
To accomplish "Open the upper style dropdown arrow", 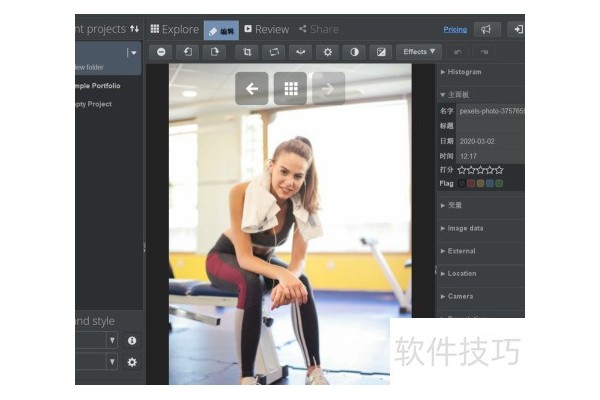I will [112, 340].
